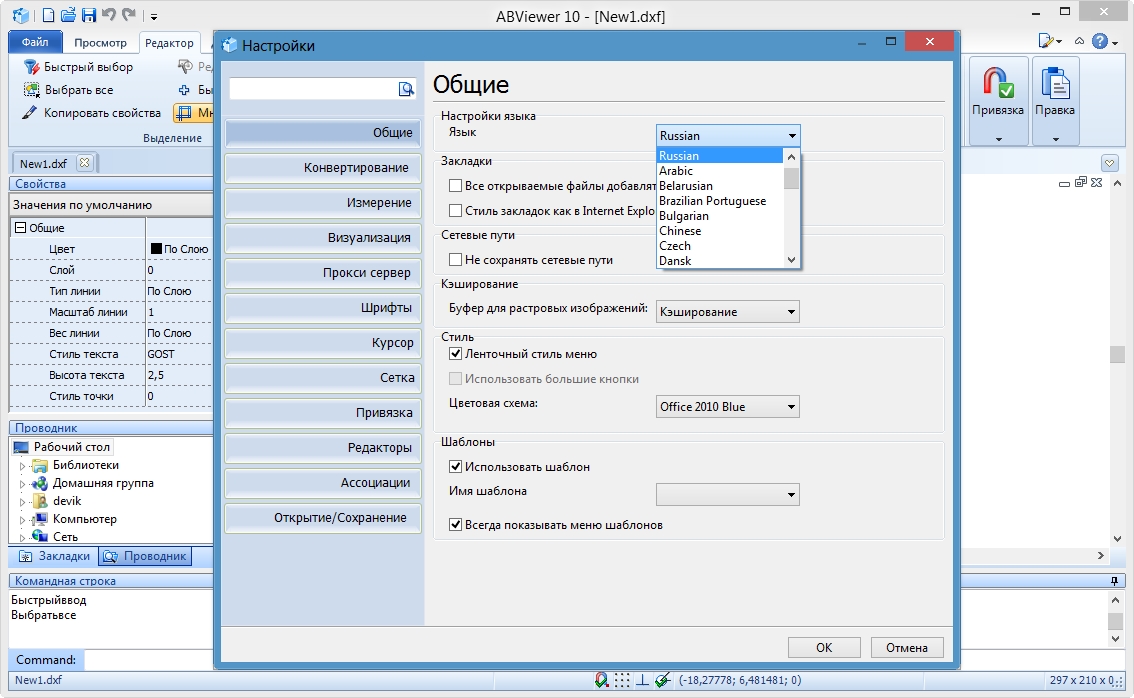Toggle the grid dots icon in status bar
The height and width of the screenshot is (698, 1134).
click(x=622, y=680)
